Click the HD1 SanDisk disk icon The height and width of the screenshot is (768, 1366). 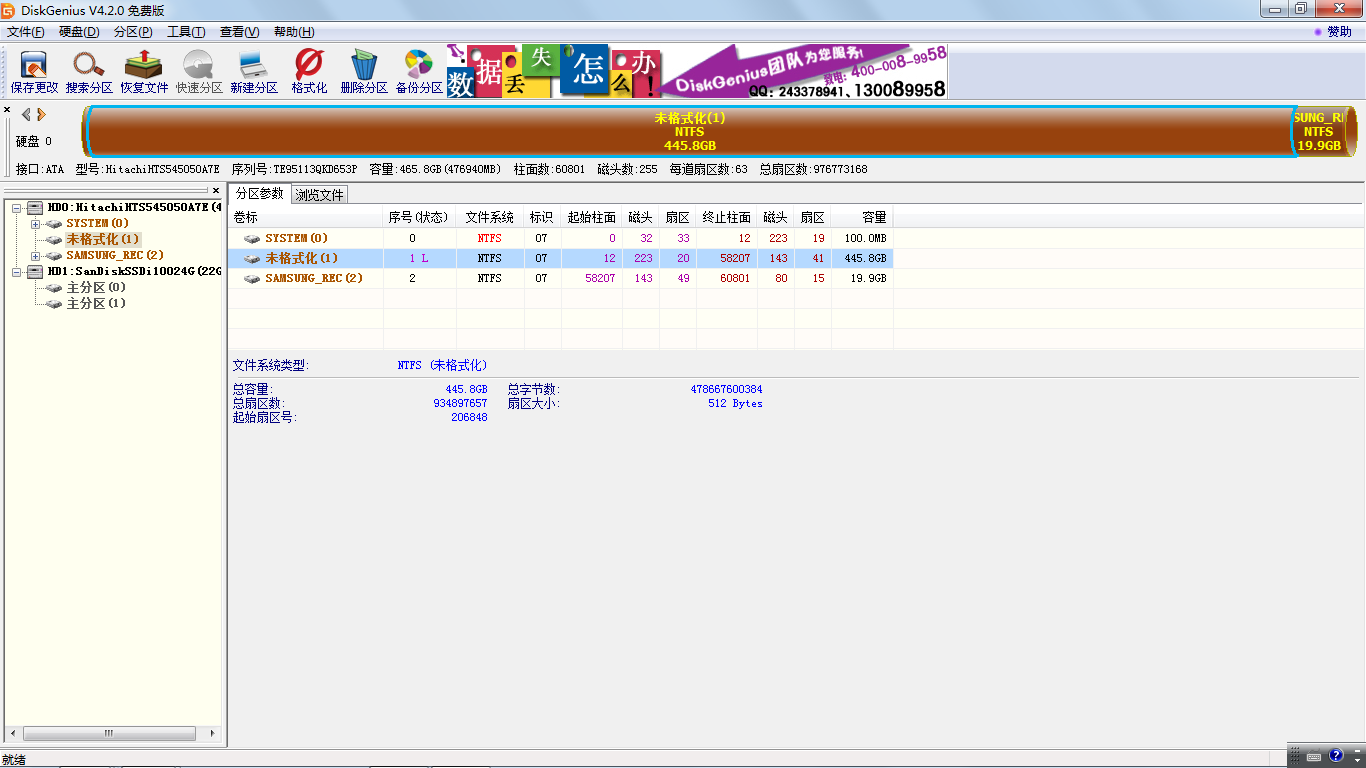coord(35,271)
